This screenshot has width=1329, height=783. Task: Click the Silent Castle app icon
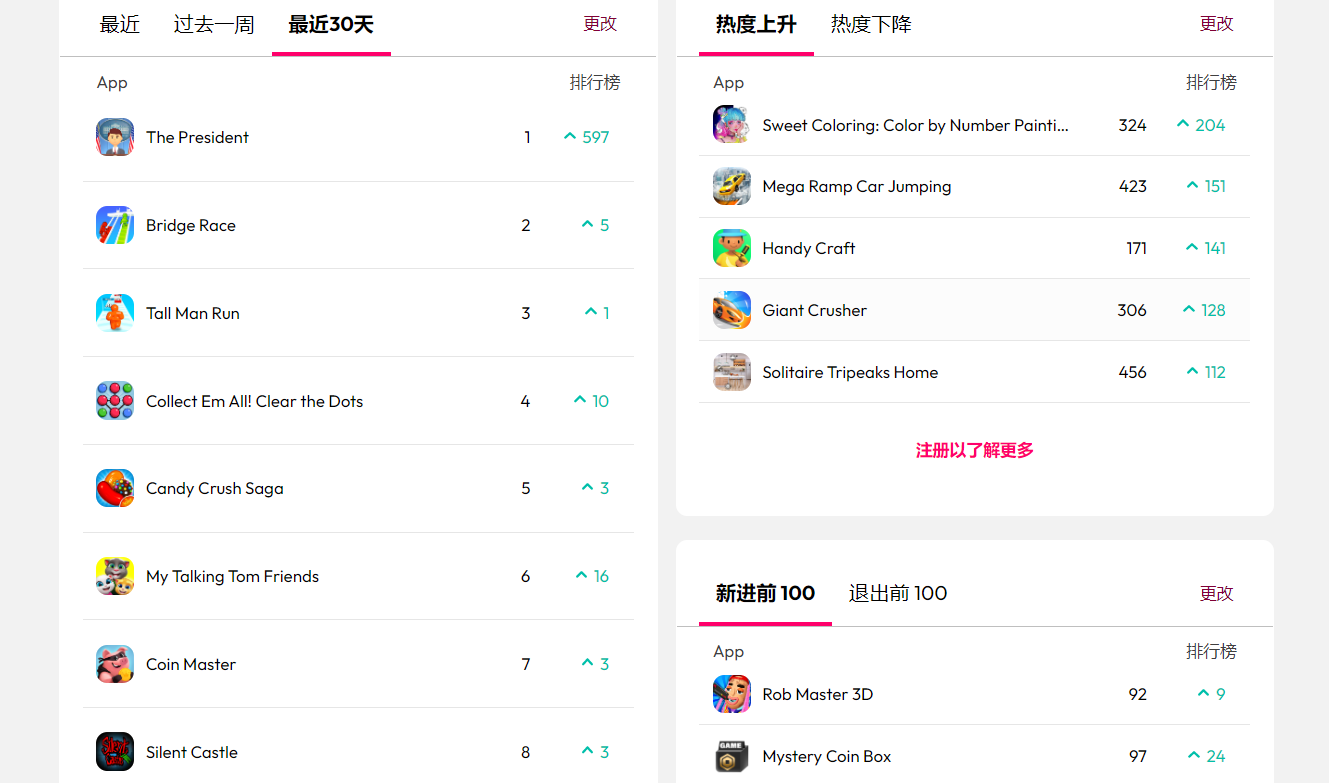pyautogui.click(x=115, y=752)
